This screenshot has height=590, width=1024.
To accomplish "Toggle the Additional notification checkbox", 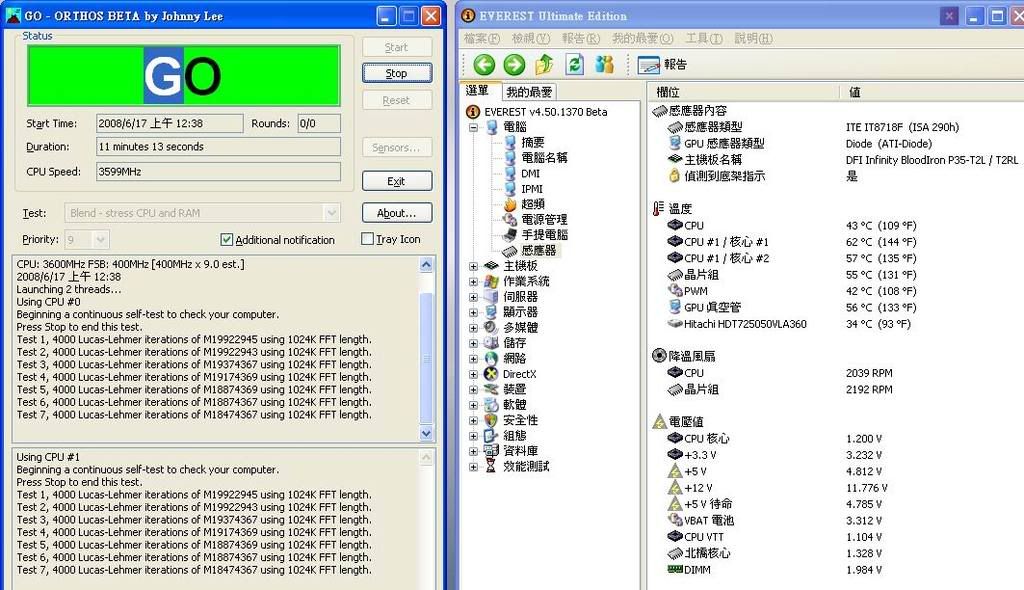I will [x=227, y=240].
